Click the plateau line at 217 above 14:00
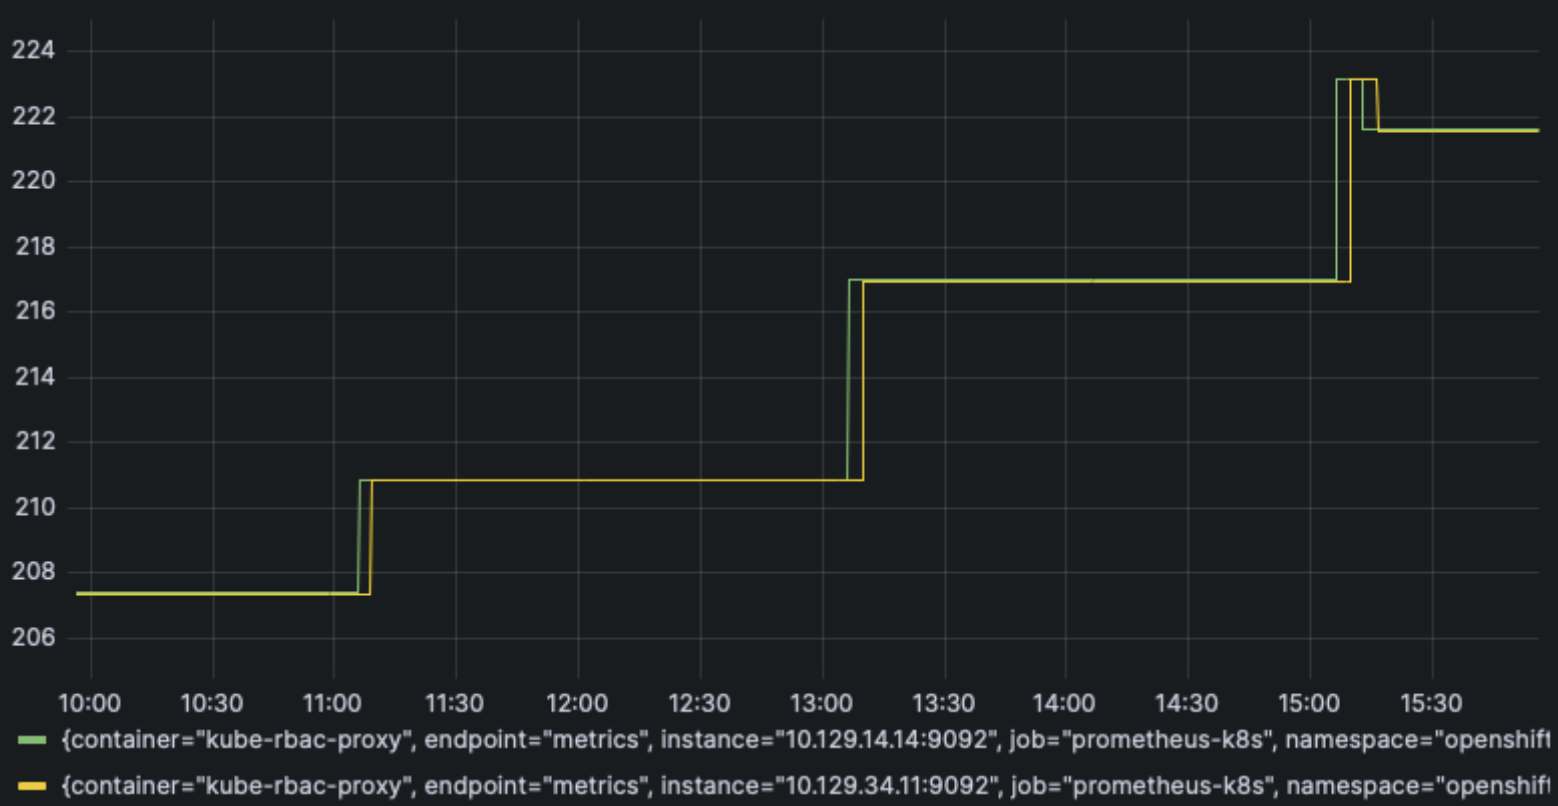The image size is (1558, 806). tap(1065, 281)
